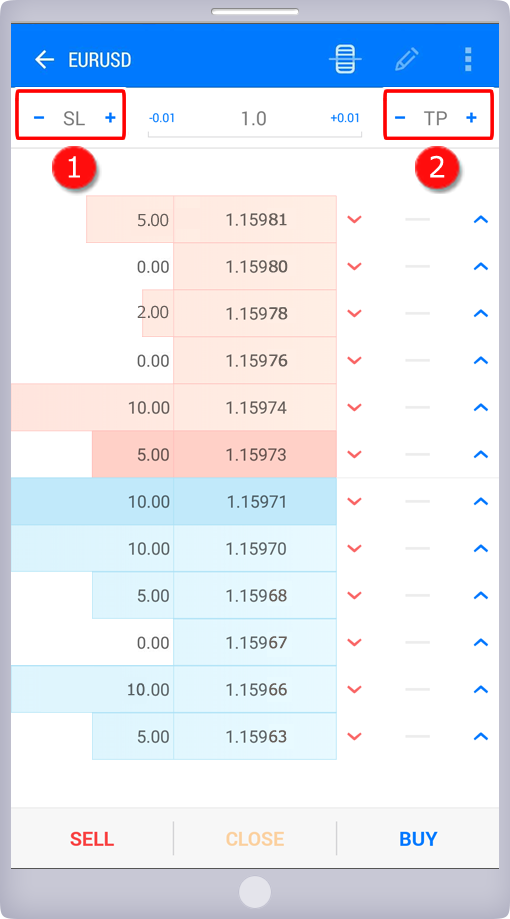Click red down chevron at price 1.15981

[x=355, y=220]
